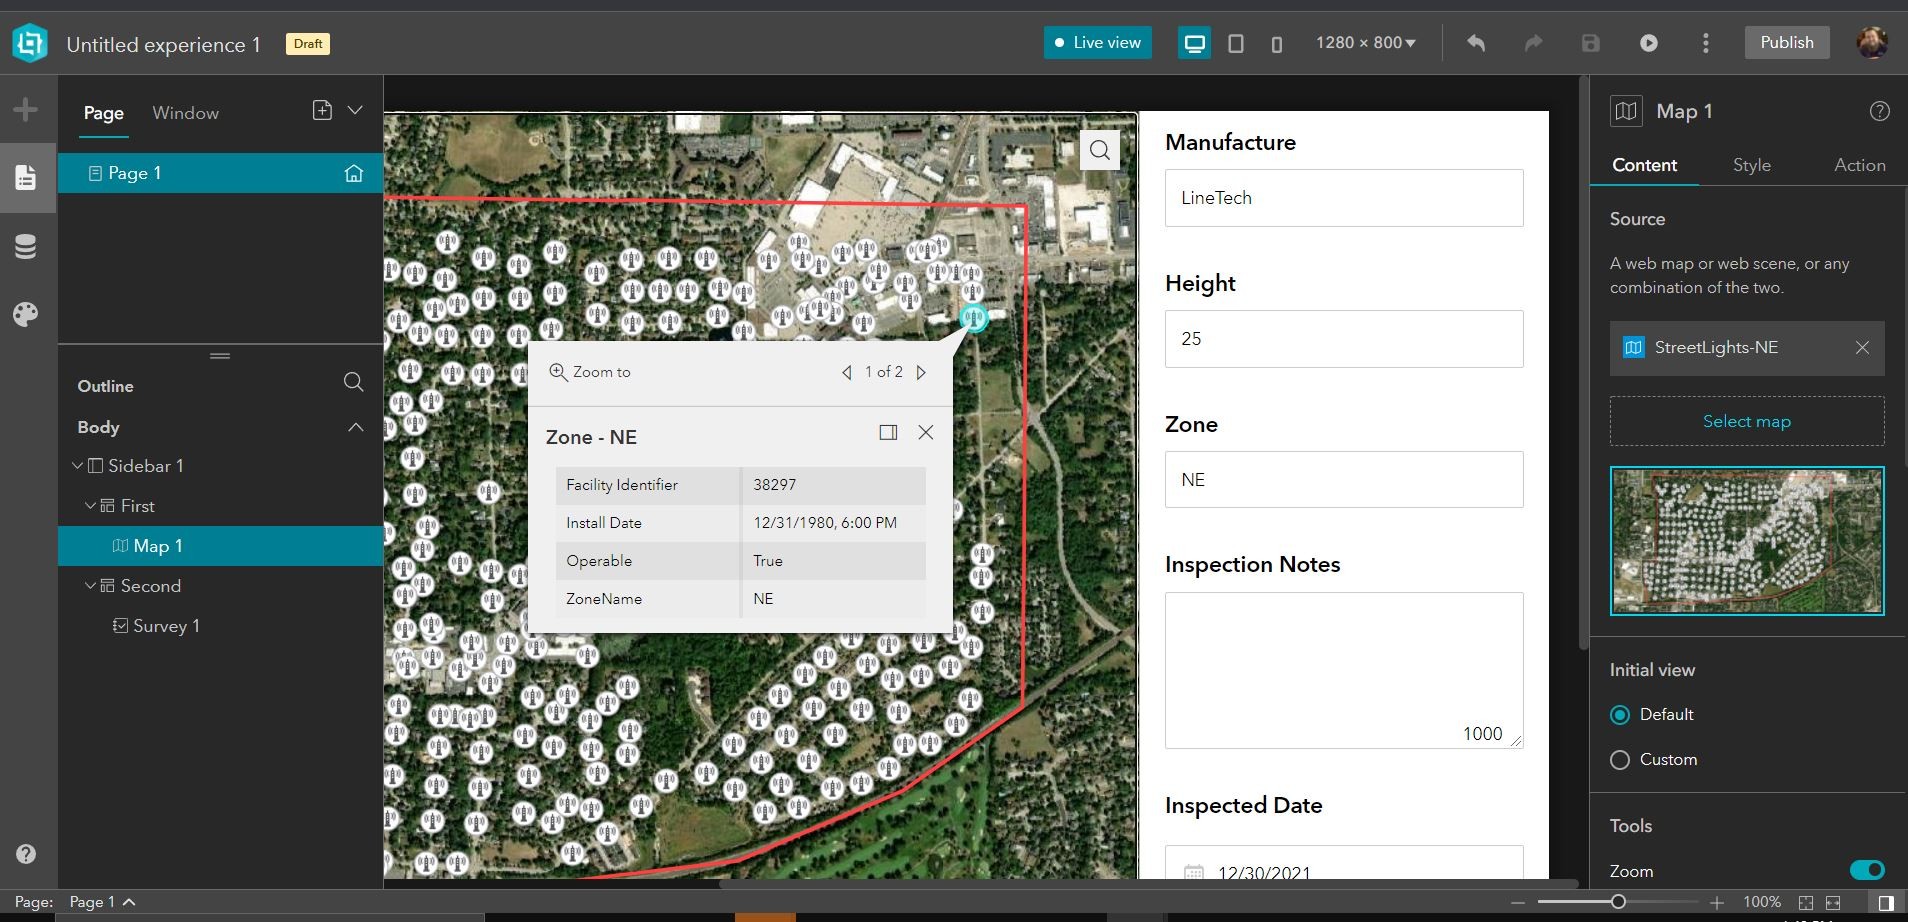Open the user account avatar

(1872, 42)
